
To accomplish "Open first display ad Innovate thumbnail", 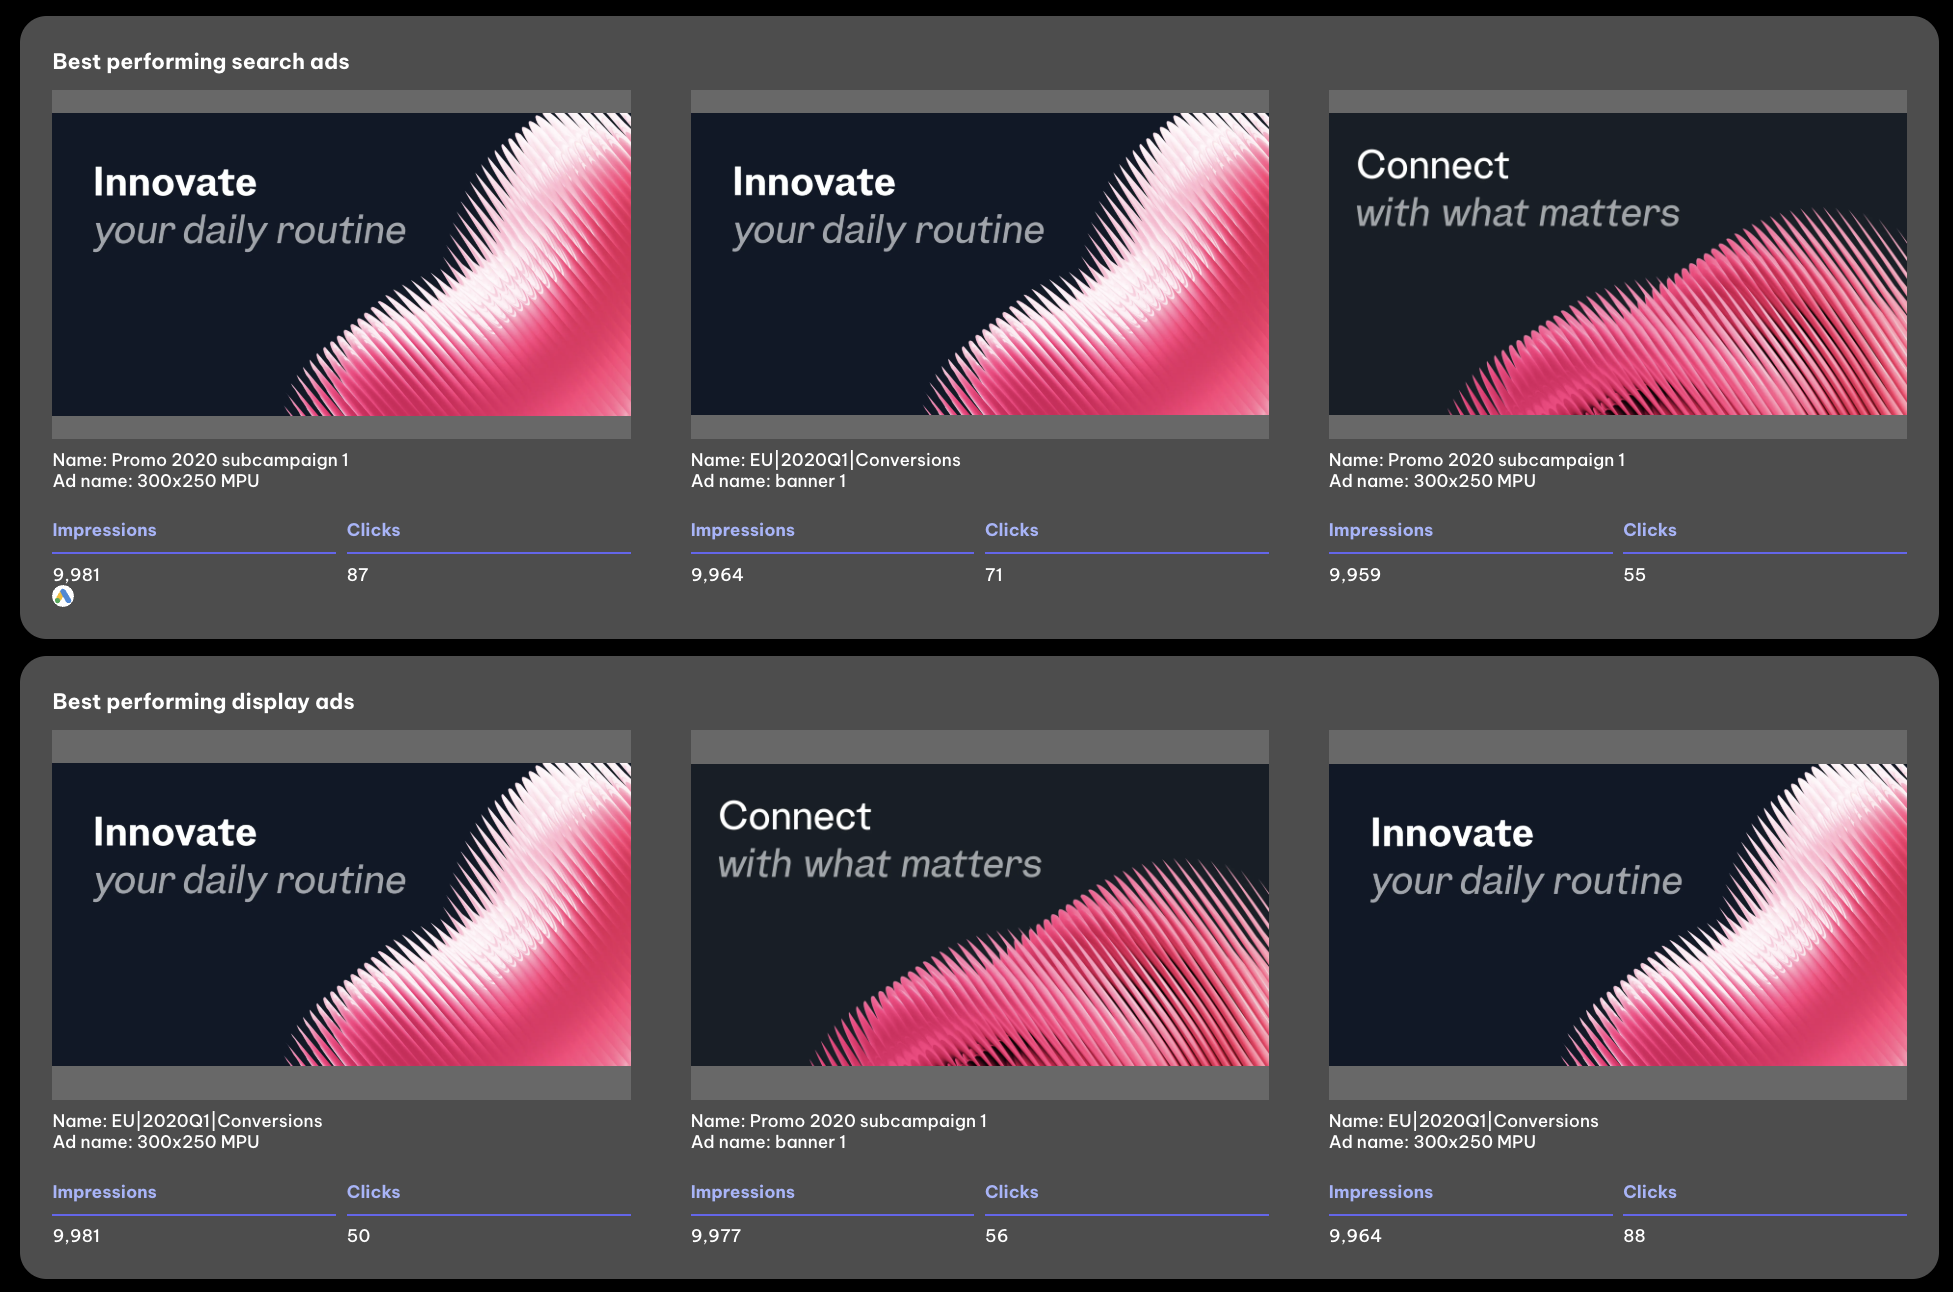I will (x=341, y=914).
